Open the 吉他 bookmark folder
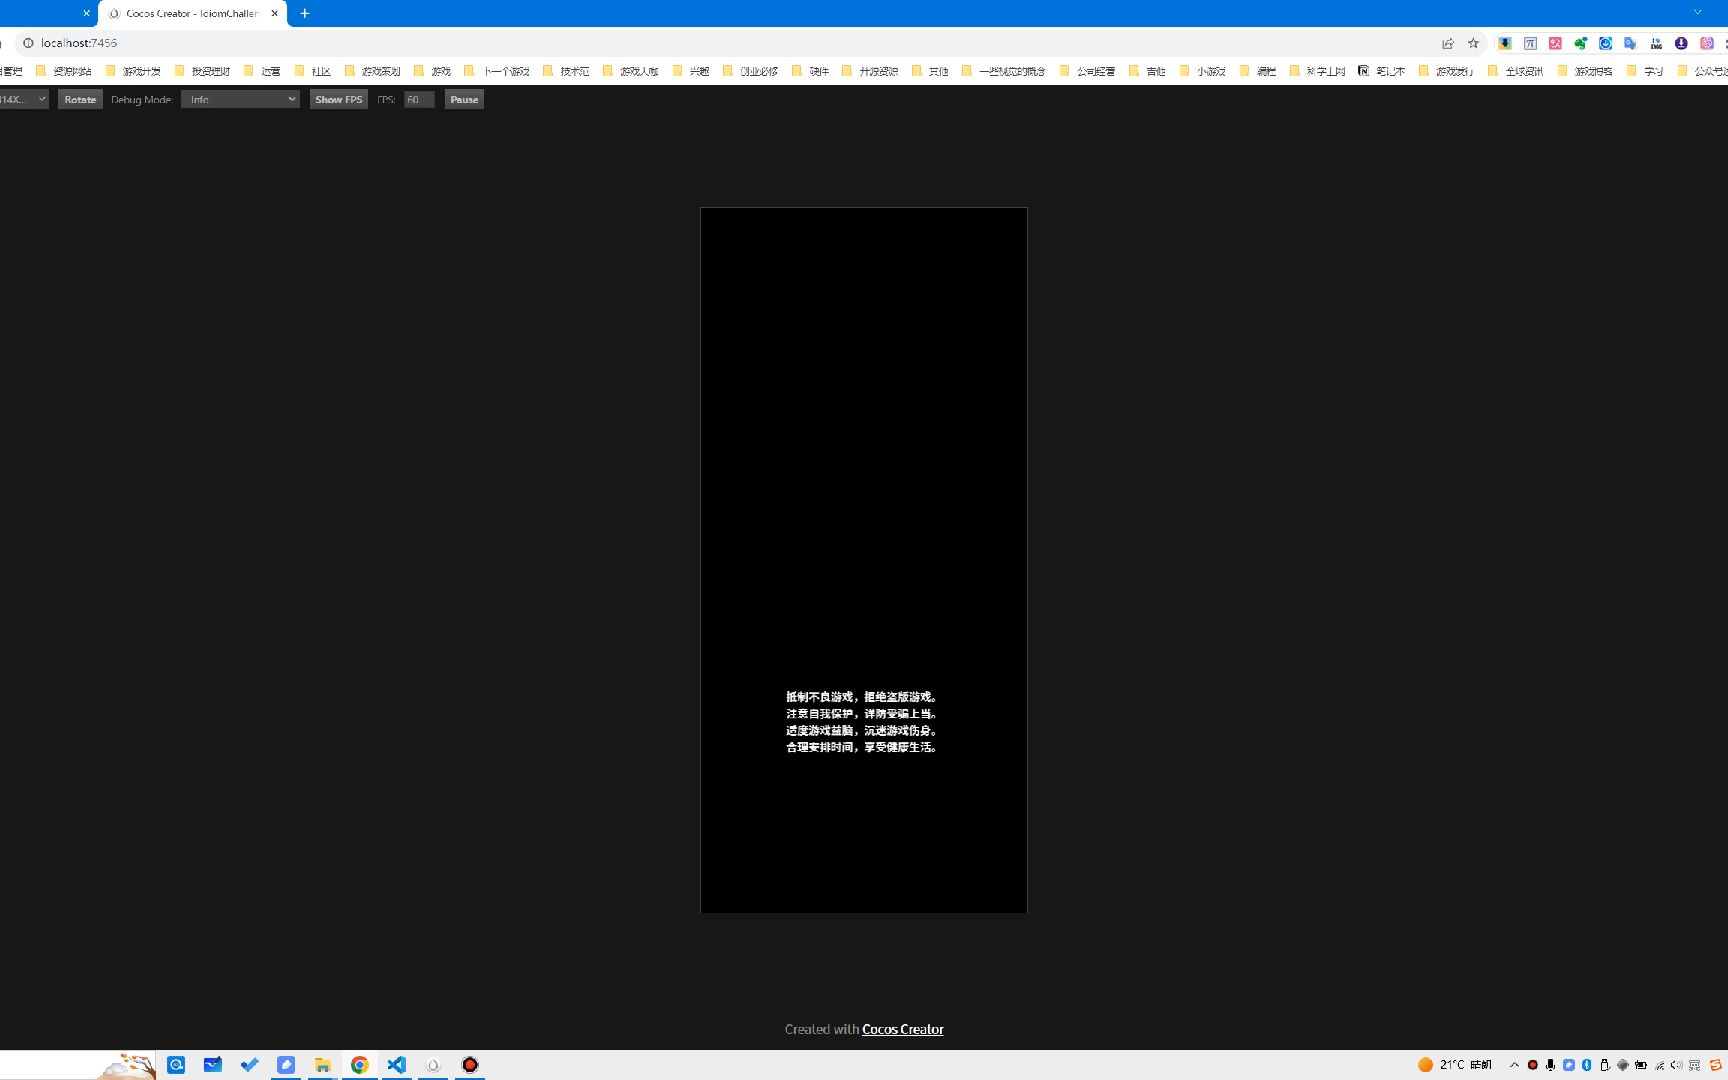The image size is (1728, 1080). (1147, 71)
